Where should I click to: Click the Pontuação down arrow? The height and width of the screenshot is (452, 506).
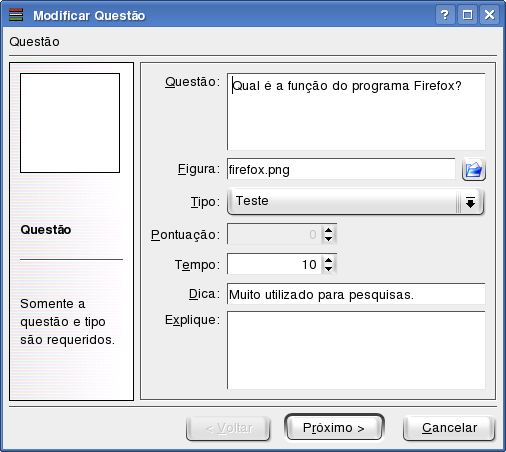click(x=329, y=239)
